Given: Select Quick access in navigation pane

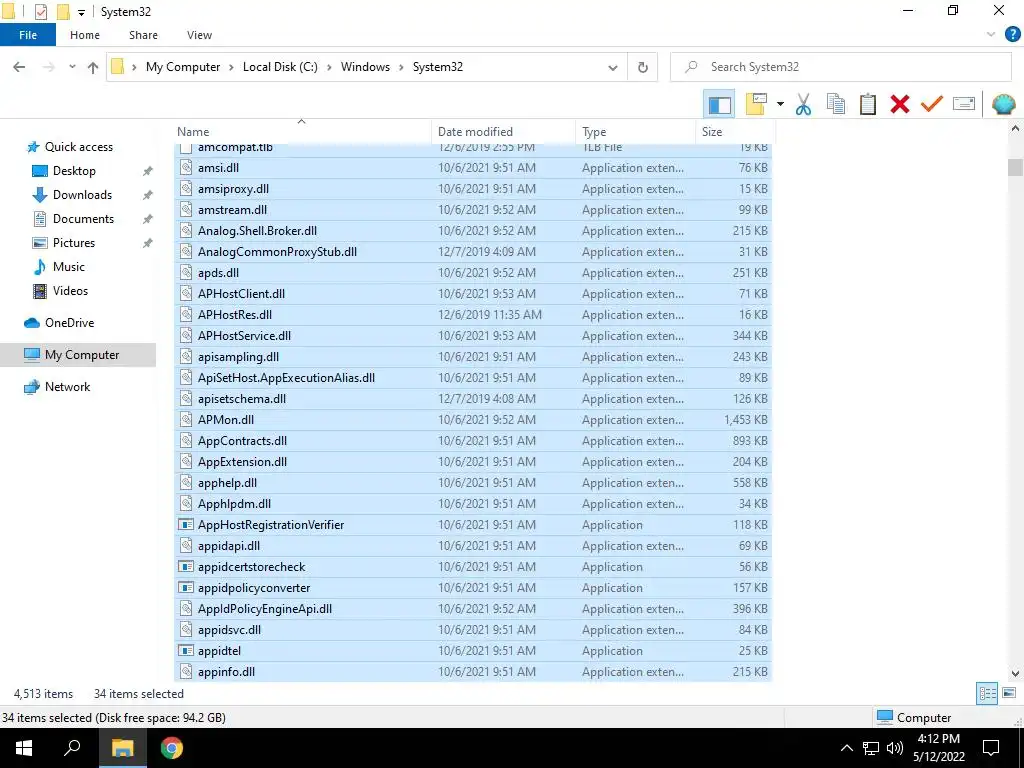Looking at the screenshot, I should (x=78, y=147).
